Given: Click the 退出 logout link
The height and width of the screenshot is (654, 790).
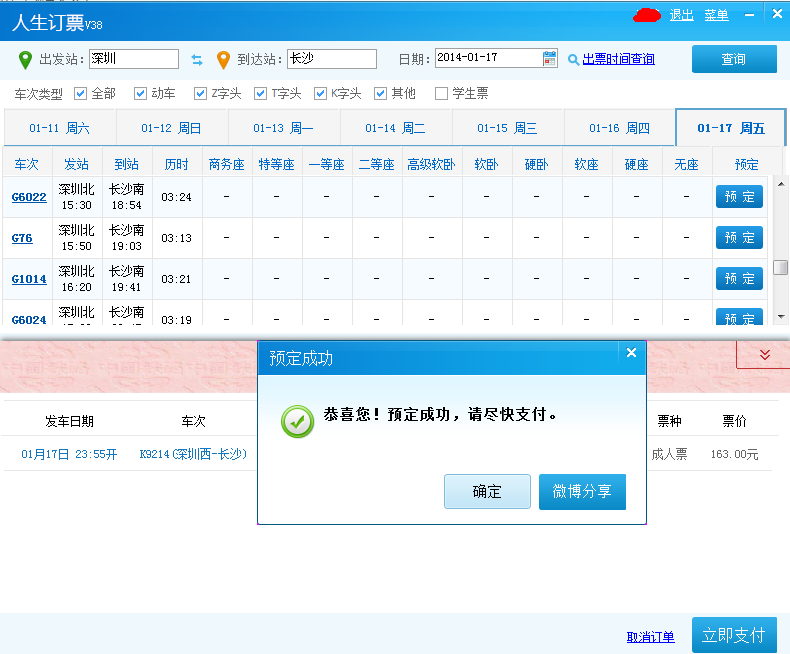Looking at the screenshot, I should pyautogui.click(x=682, y=16).
